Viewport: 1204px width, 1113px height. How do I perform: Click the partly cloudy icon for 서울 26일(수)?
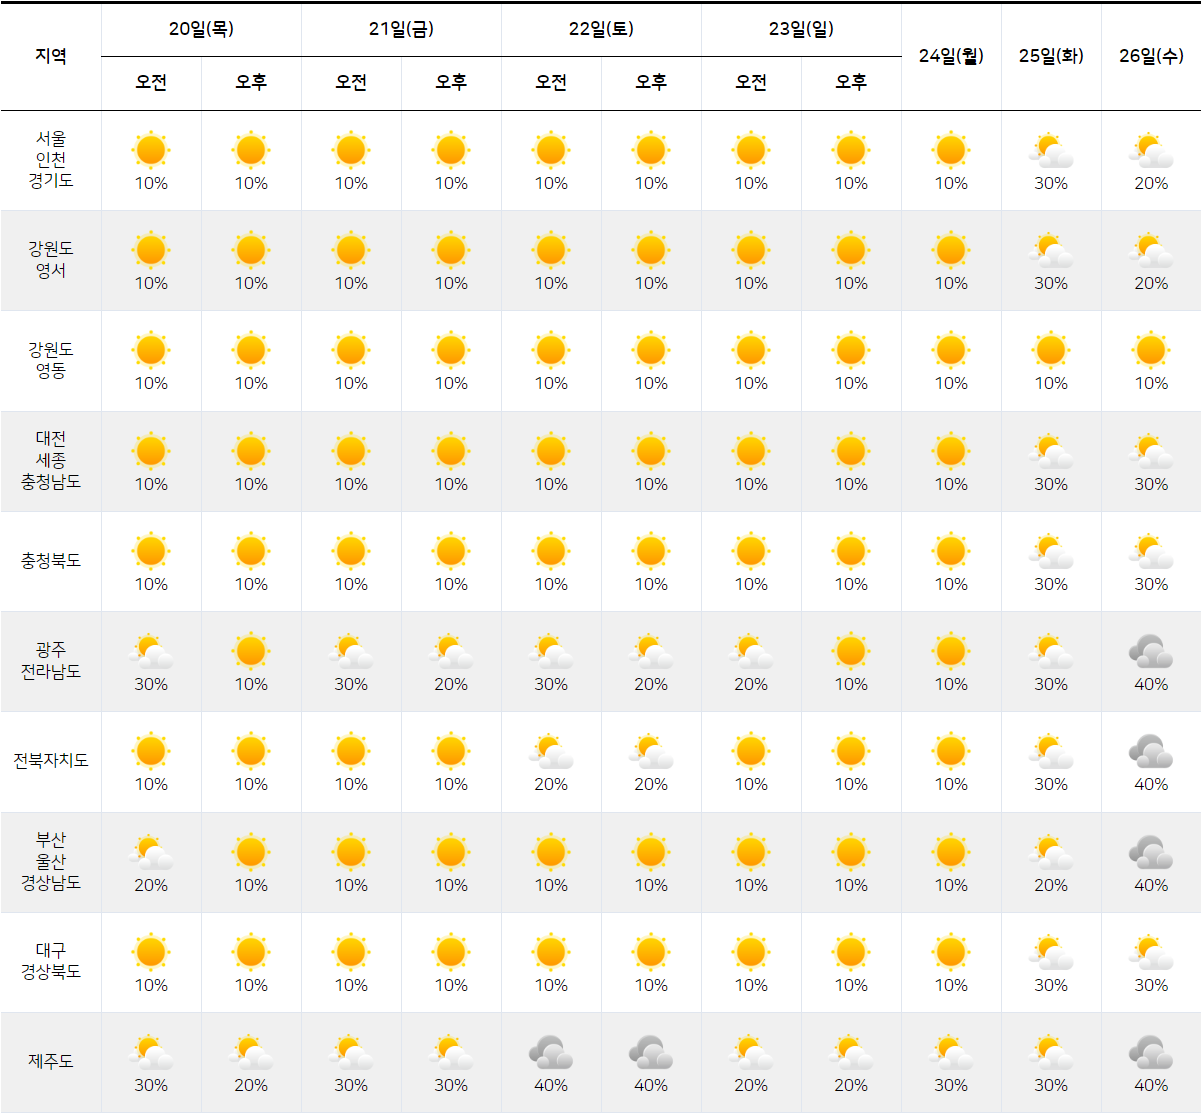[x=1152, y=150]
